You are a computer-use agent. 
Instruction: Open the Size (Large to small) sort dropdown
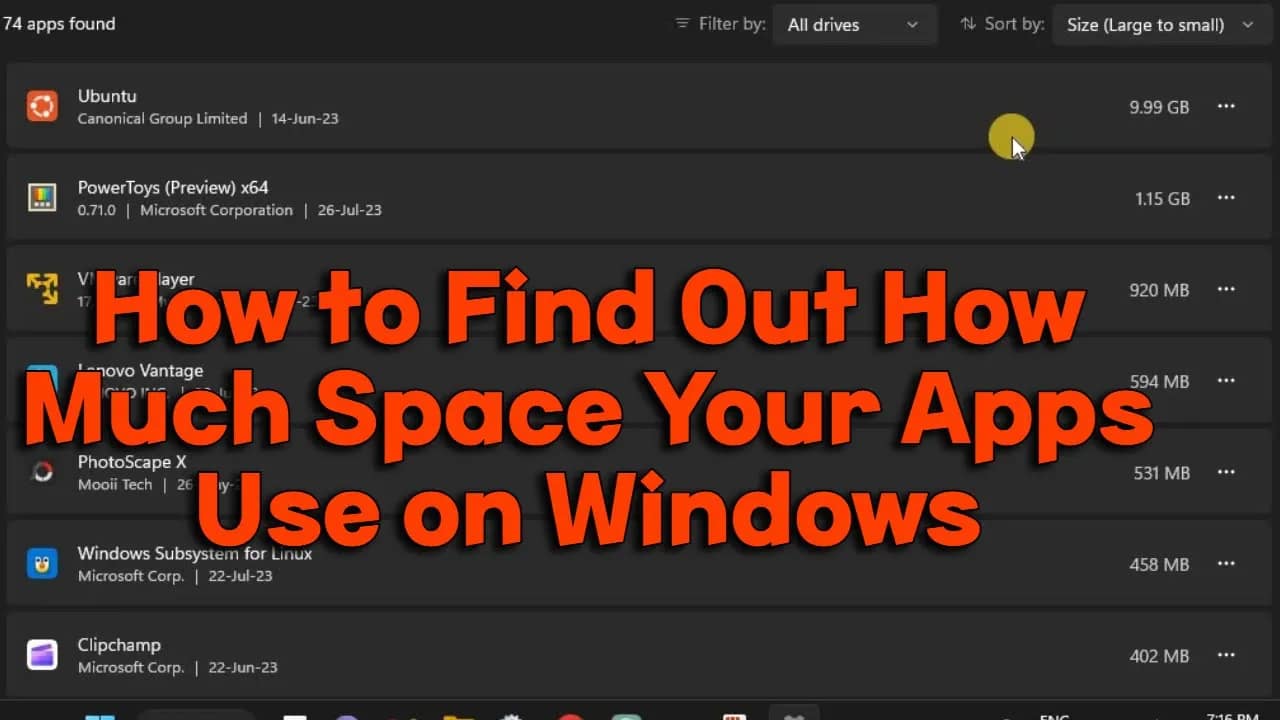1160,24
